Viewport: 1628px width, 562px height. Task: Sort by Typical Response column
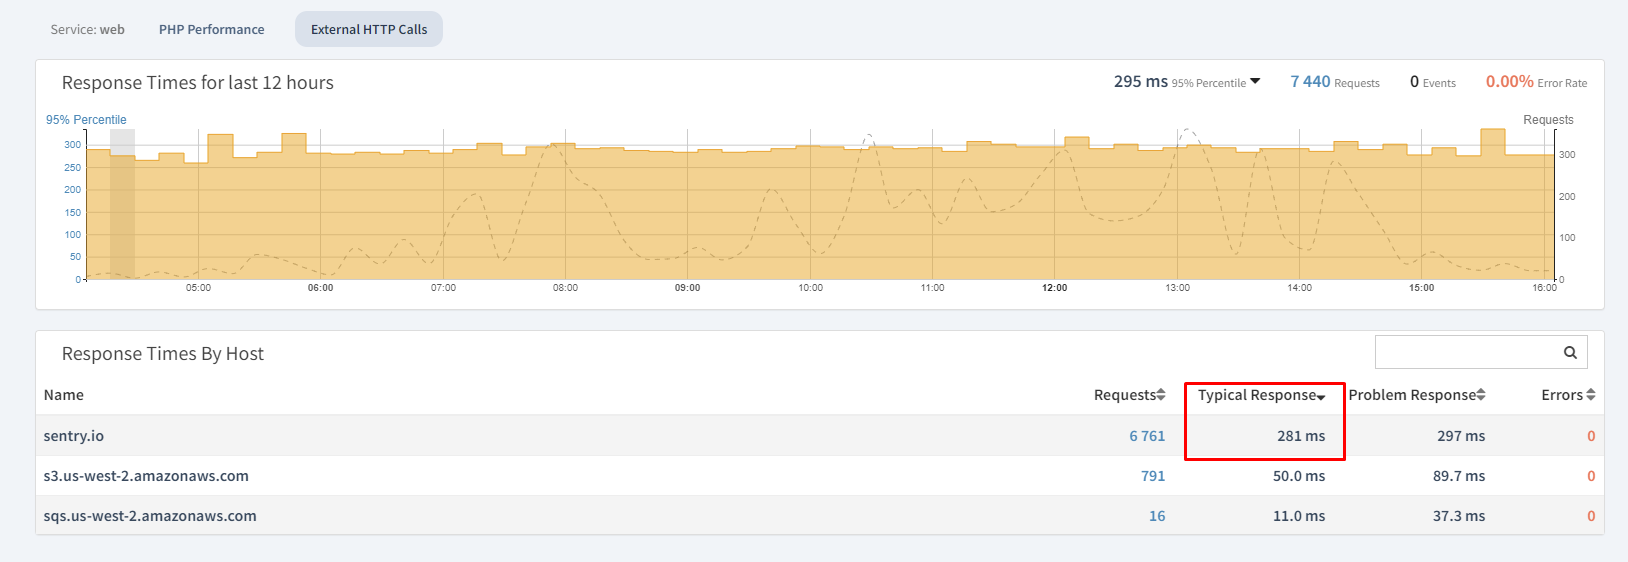pyautogui.click(x=1262, y=395)
